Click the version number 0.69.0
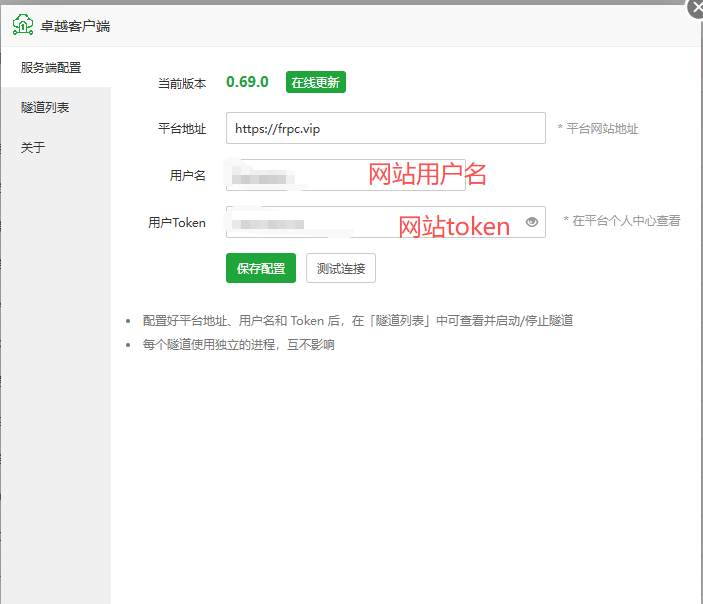Image resolution: width=703 pixels, height=604 pixels. [x=247, y=82]
